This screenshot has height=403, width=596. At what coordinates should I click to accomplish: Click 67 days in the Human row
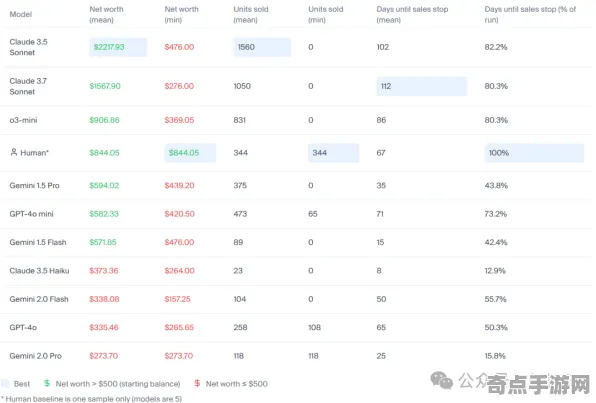click(381, 153)
